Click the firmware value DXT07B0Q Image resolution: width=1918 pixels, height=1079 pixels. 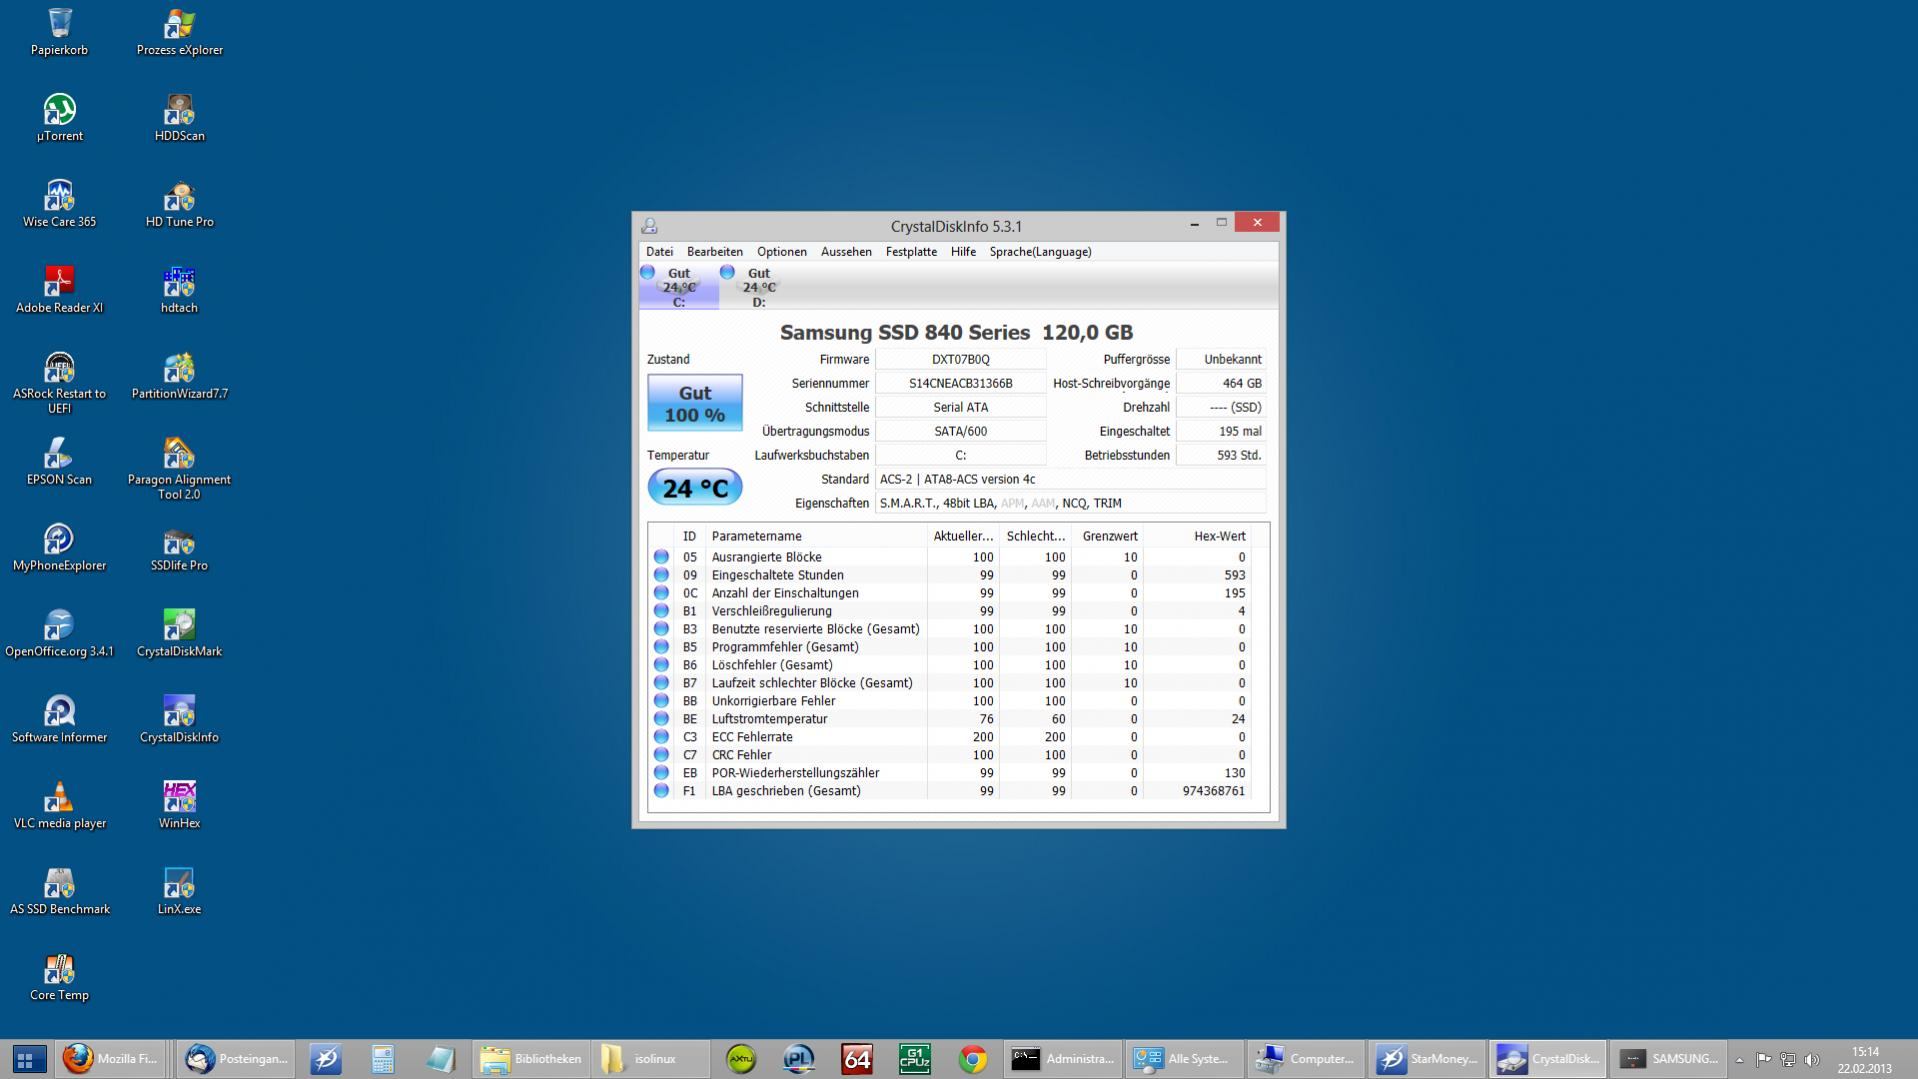(x=960, y=359)
